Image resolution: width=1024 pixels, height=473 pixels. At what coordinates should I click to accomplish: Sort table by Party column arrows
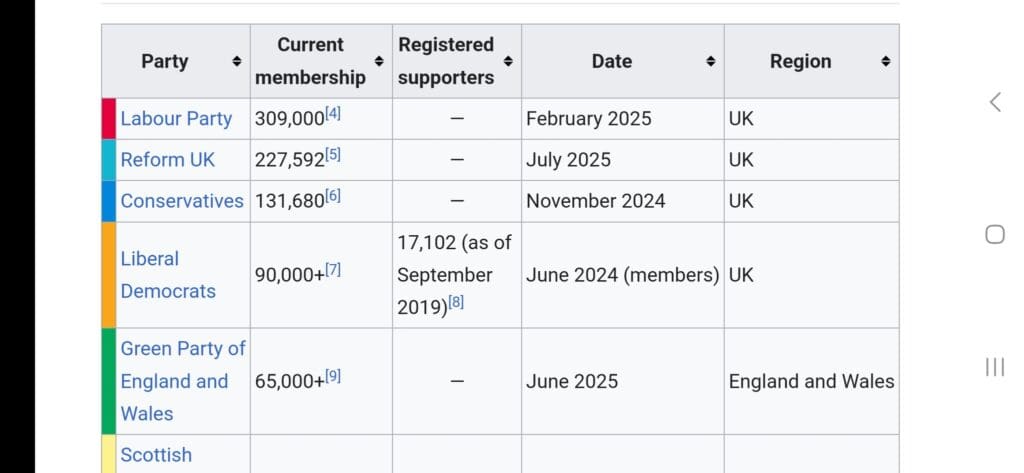point(237,61)
